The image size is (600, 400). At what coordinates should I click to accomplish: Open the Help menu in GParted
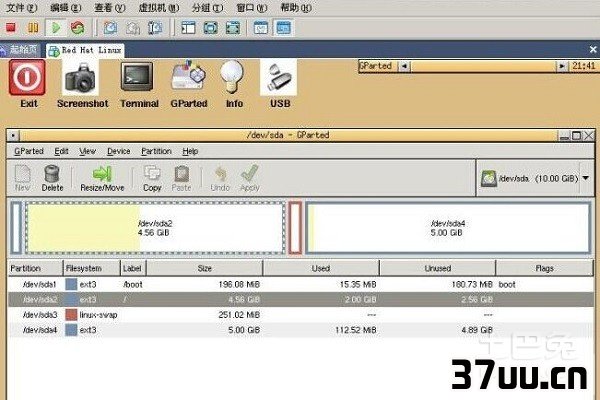click(190, 151)
